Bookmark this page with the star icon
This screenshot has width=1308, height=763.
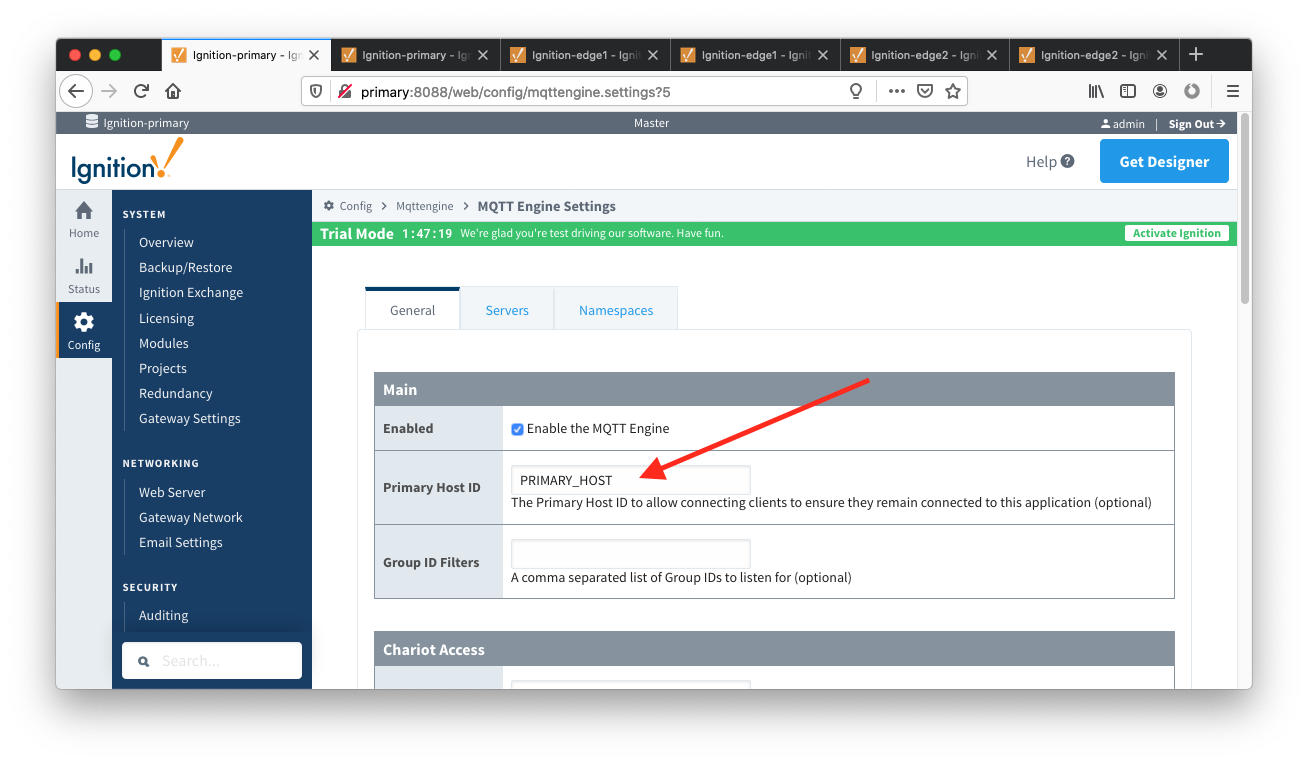(953, 91)
